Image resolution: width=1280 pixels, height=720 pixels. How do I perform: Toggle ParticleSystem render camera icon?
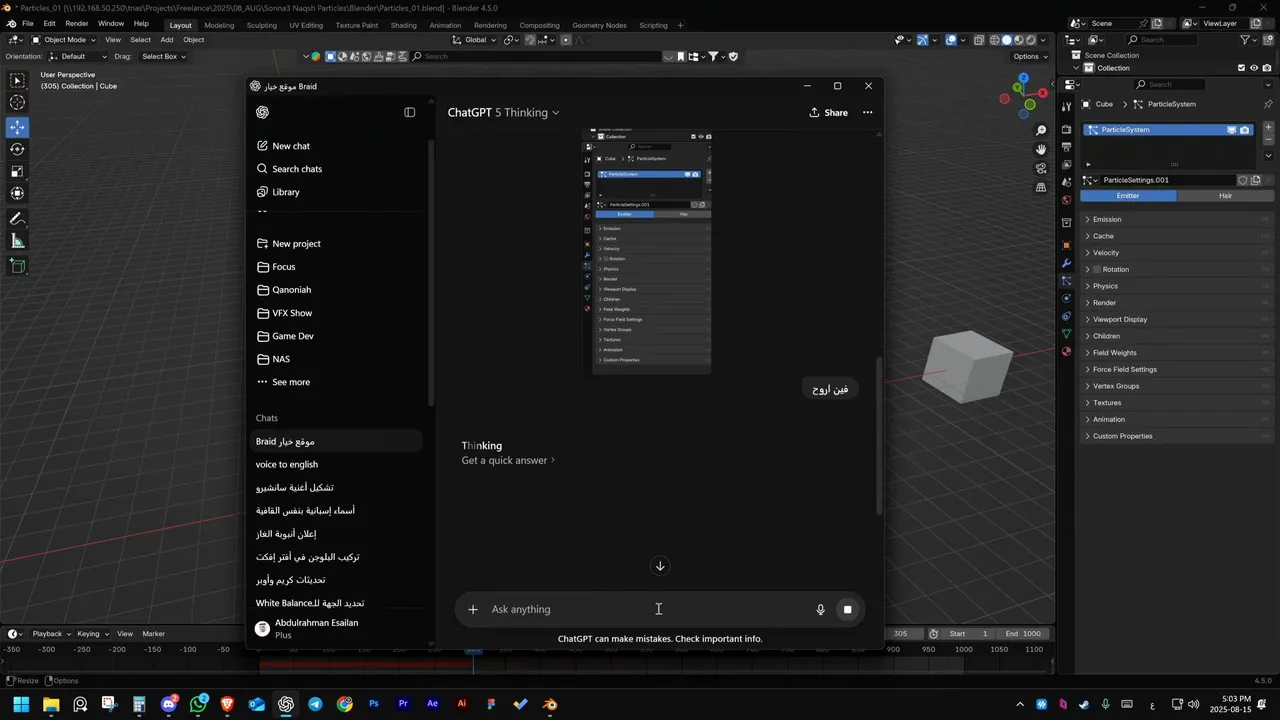[1244, 130]
